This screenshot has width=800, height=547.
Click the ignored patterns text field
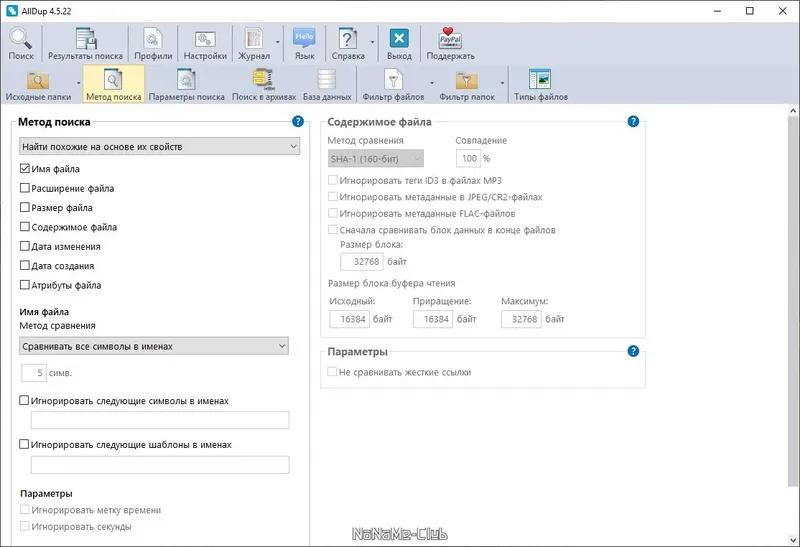click(160, 465)
